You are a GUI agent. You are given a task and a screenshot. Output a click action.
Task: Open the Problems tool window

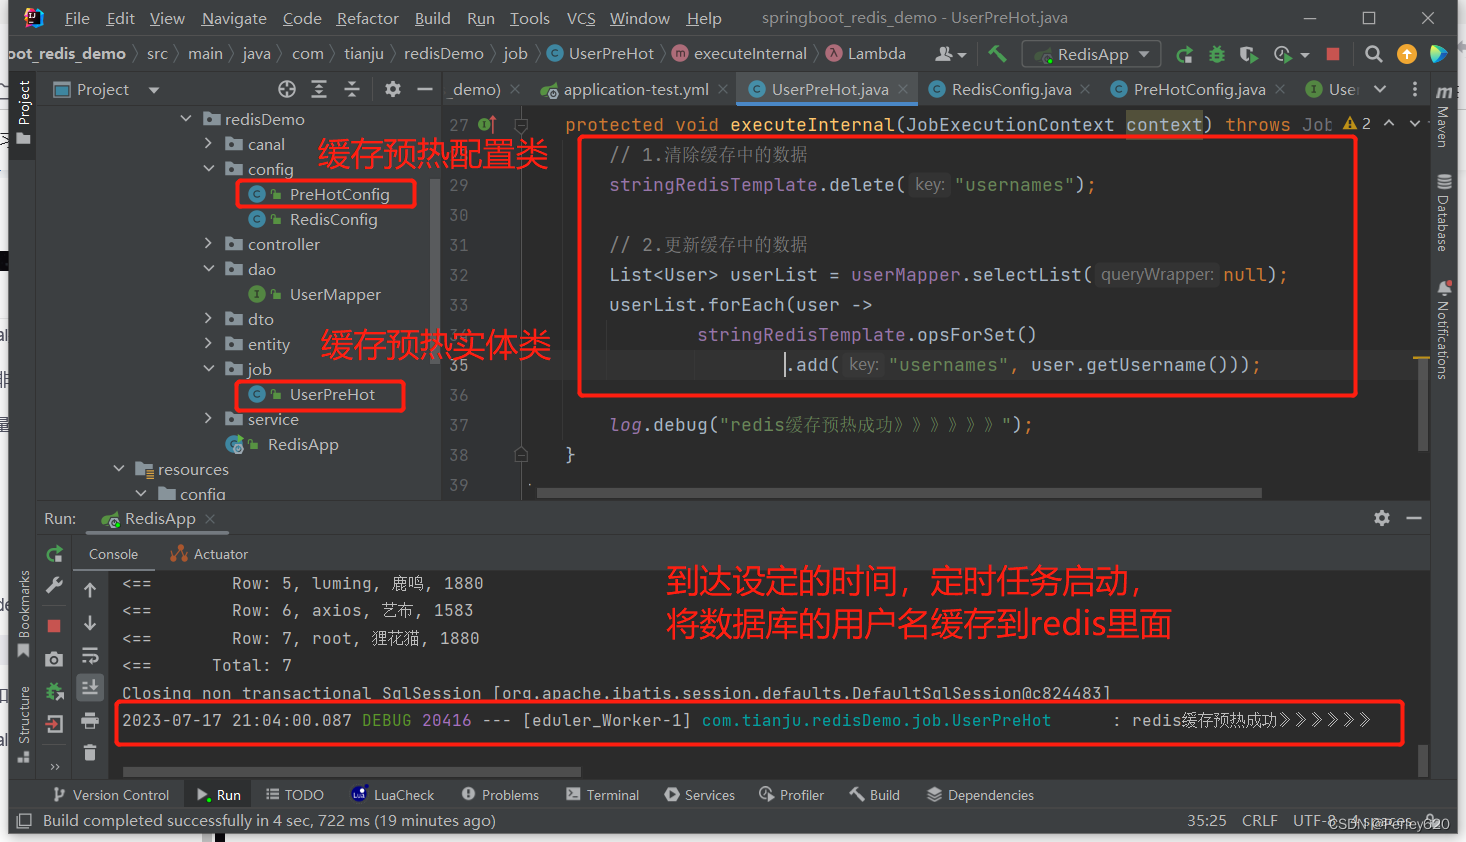click(500, 795)
